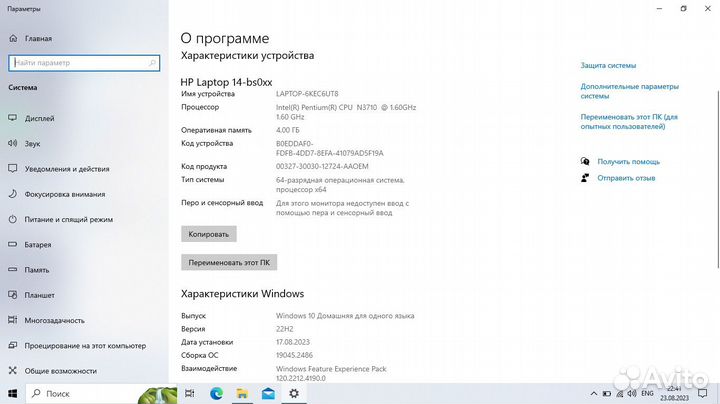
Task: Click the version value 22H2
Action: [x=285, y=329]
